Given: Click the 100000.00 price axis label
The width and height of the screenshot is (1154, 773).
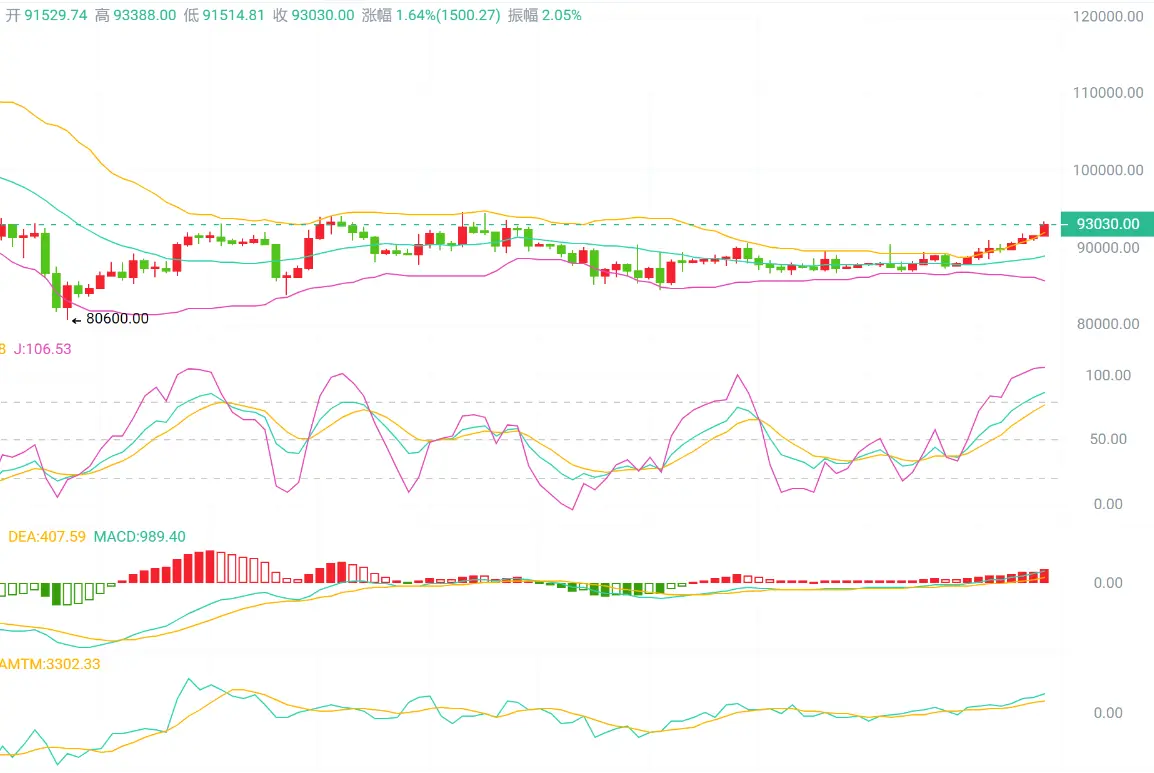Looking at the screenshot, I should [1108, 170].
